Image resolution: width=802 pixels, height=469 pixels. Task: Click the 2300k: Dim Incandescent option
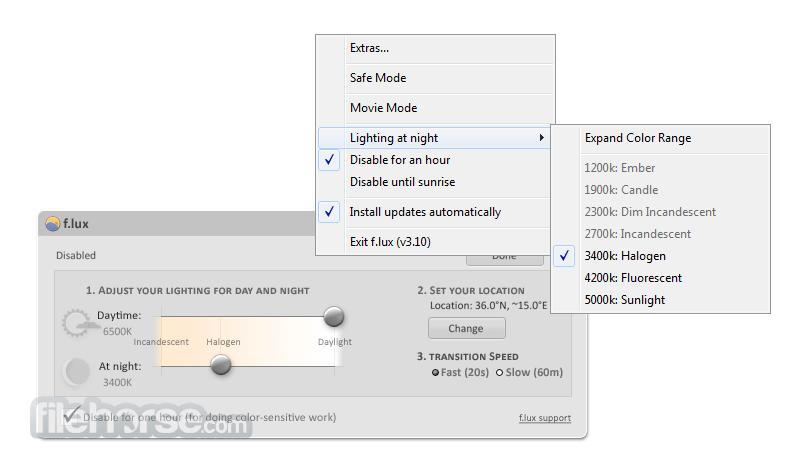[661, 212]
